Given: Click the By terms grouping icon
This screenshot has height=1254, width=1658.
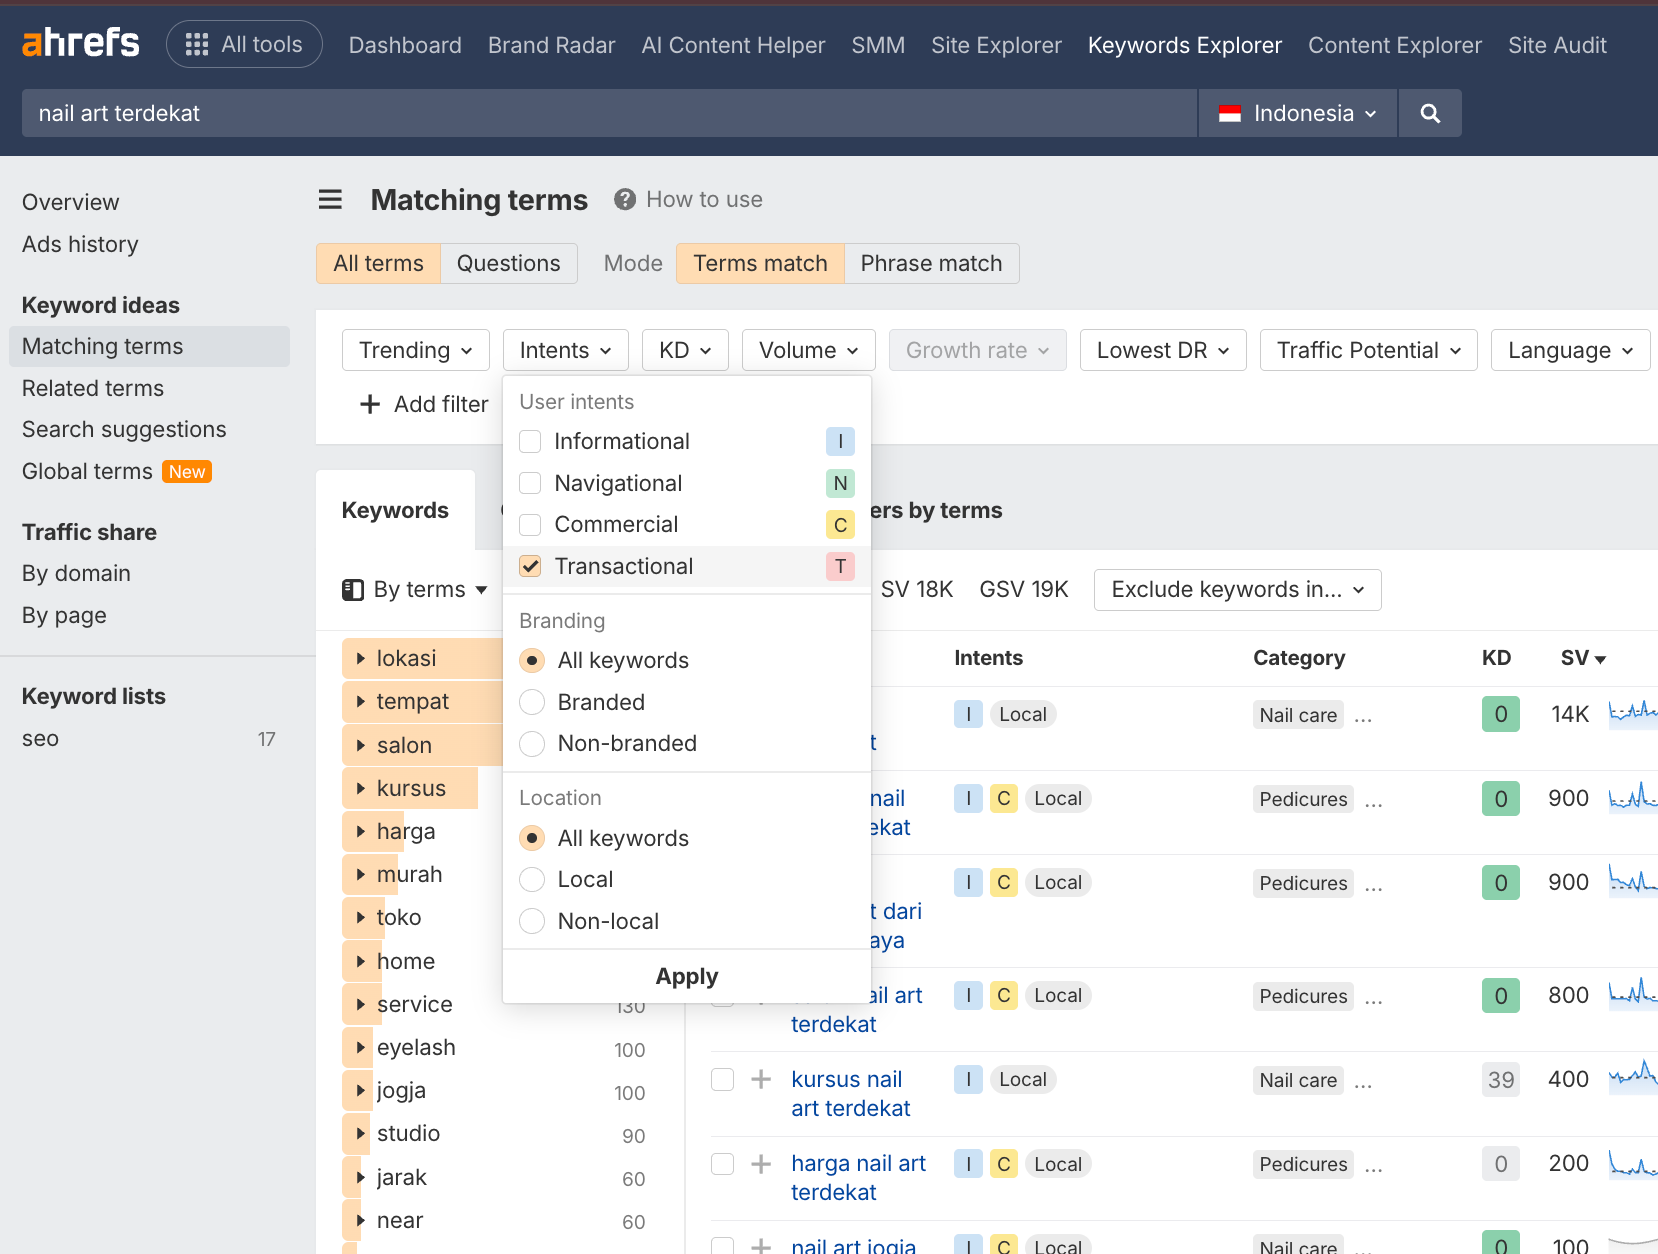Looking at the screenshot, I should pyautogui.click(x=353, y=590).
